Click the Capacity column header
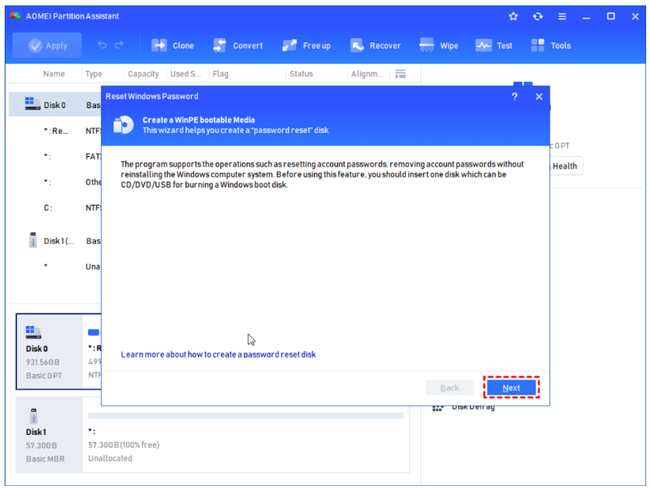 pos(143,74)
